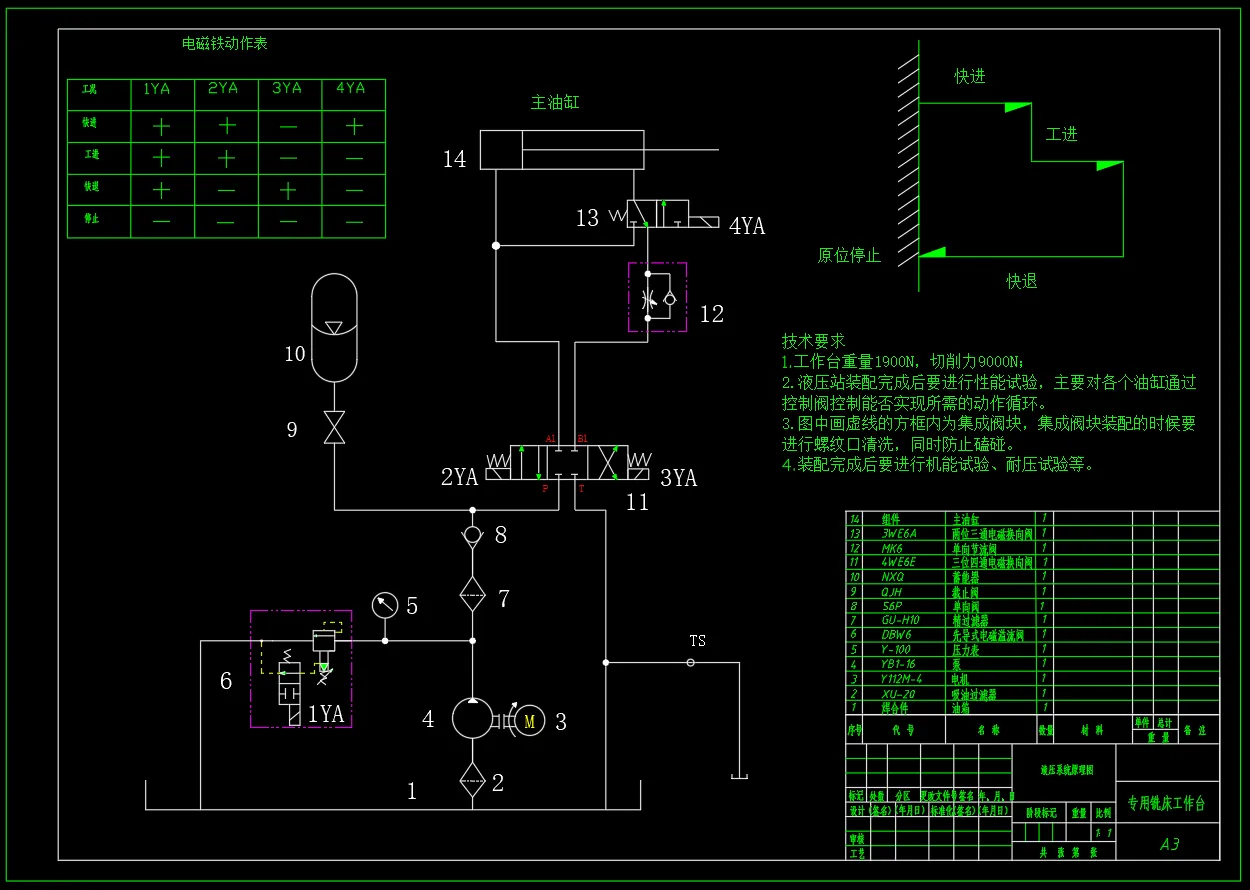This screenshot has width=1250, height=890.
Task: Click the 电磁铁动作表 table title
Action: [224, 43]
